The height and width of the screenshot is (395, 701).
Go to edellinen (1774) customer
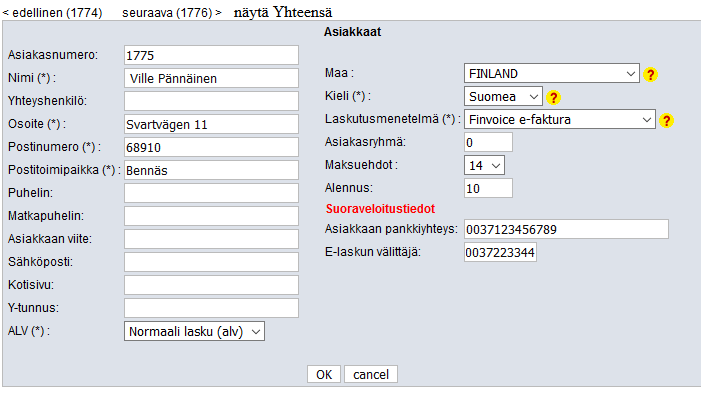[x=52, y=13]
